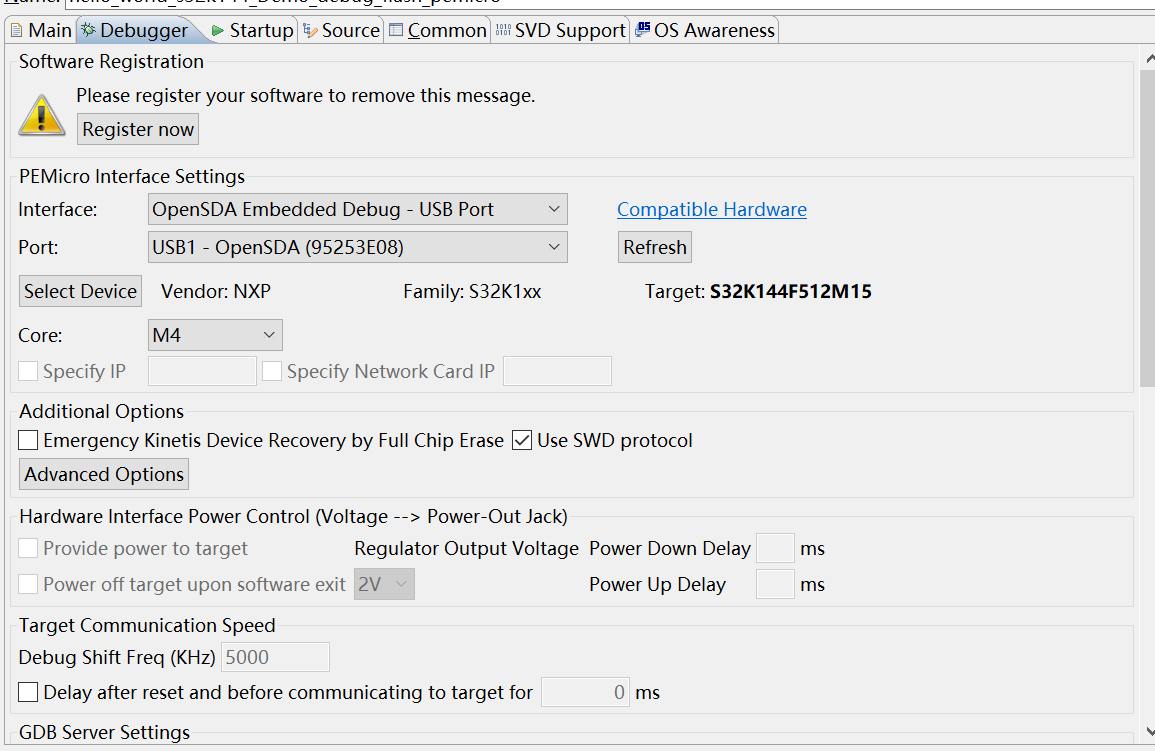This screenshot has width=1155, height=751.
Task: Click the delay after reset ms field
Action: click(585, 692)
